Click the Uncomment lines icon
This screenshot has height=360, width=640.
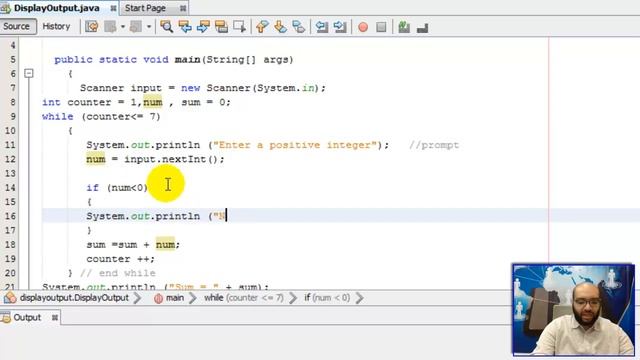tap(422, 27)
